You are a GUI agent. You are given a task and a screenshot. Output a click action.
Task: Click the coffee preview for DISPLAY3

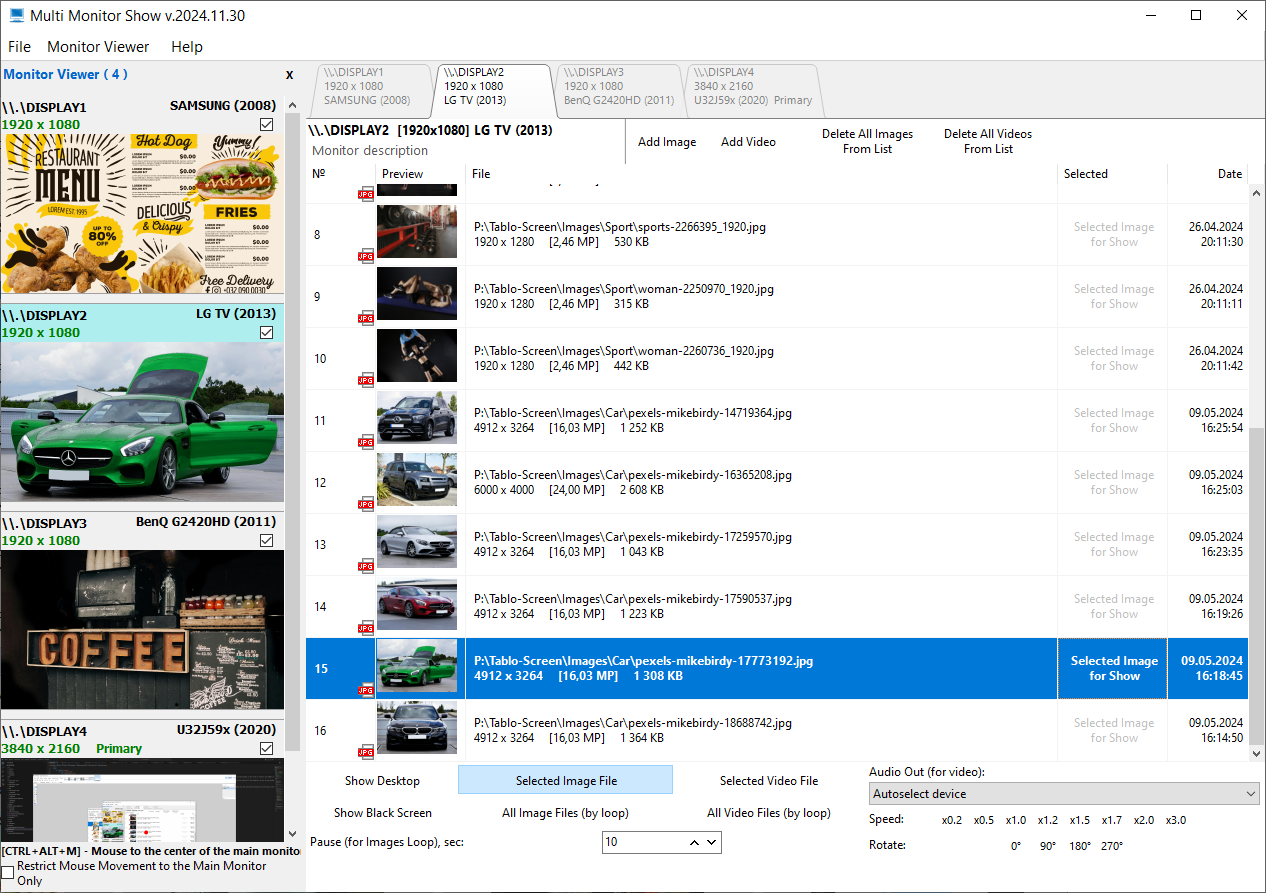click(142, 630)
